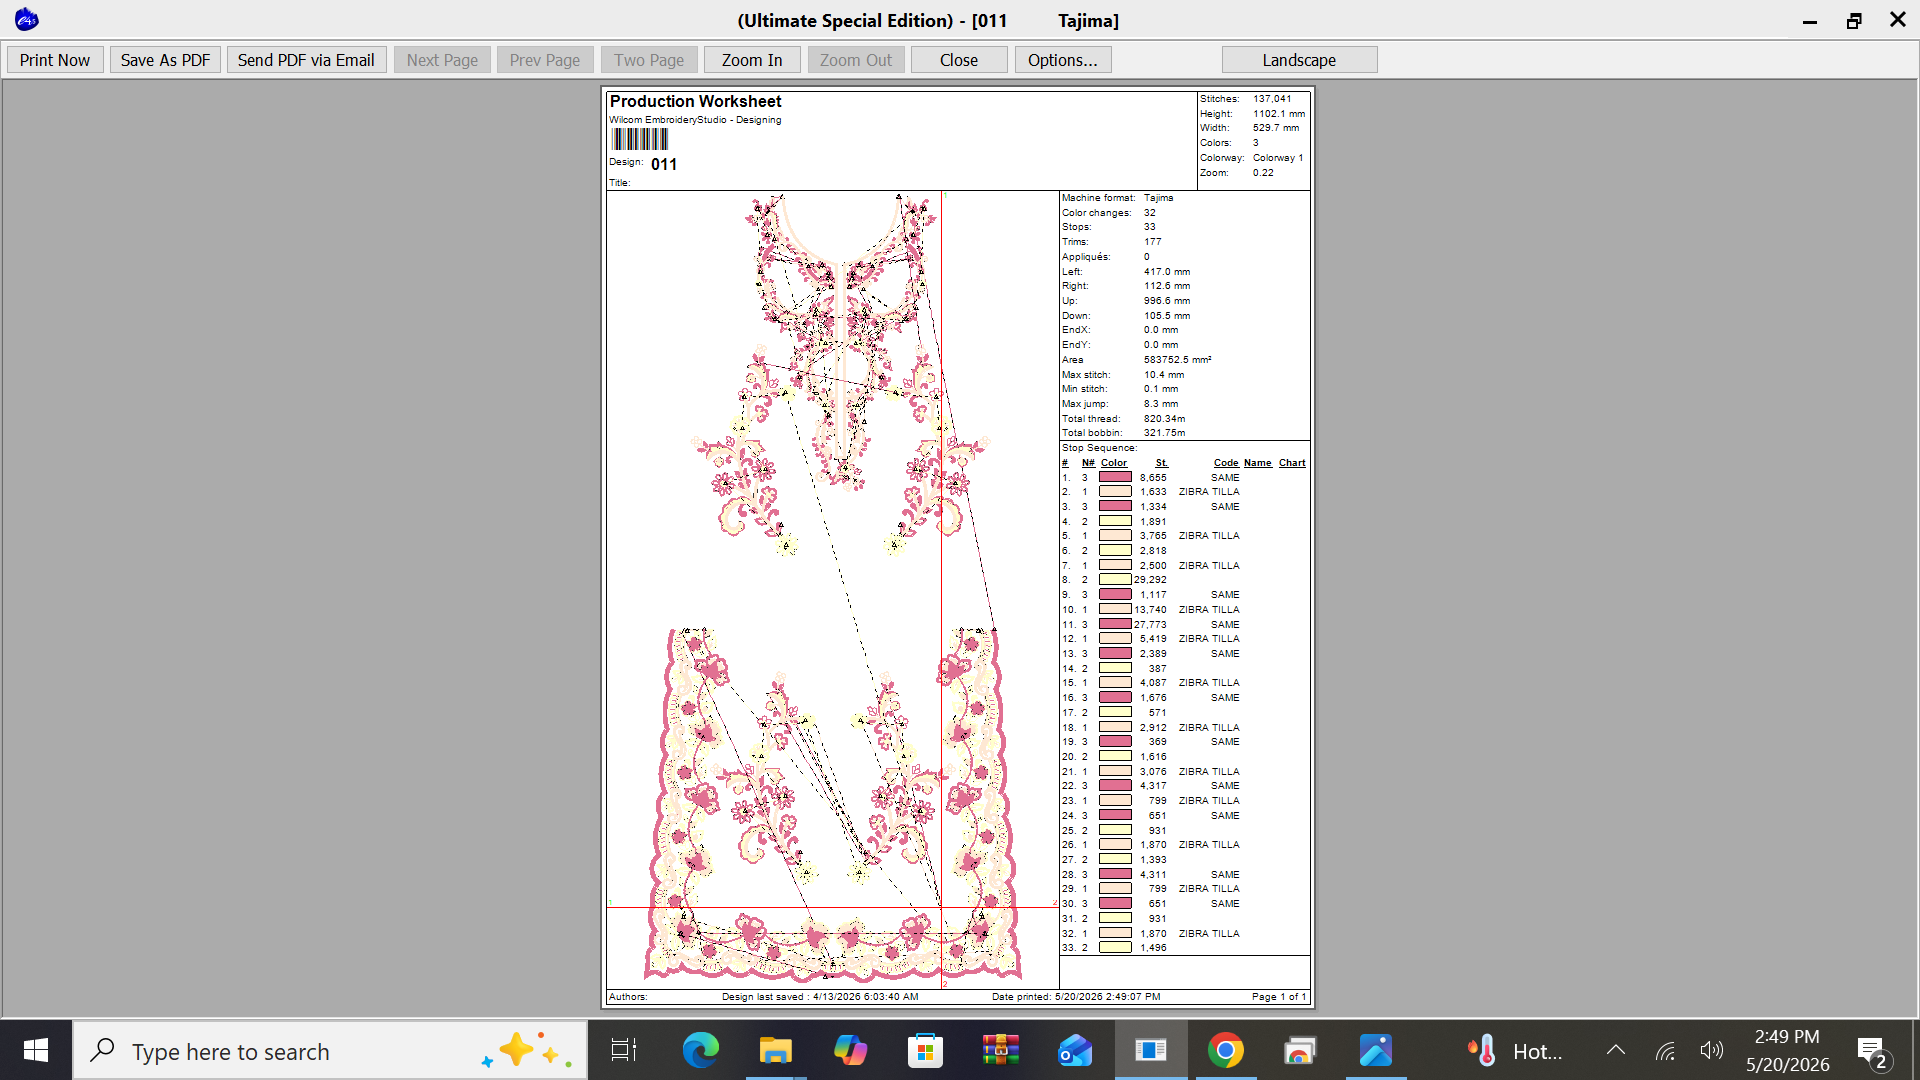
Task: Open Microsoft Edge from the taskbar
Action: point(700,1050)
